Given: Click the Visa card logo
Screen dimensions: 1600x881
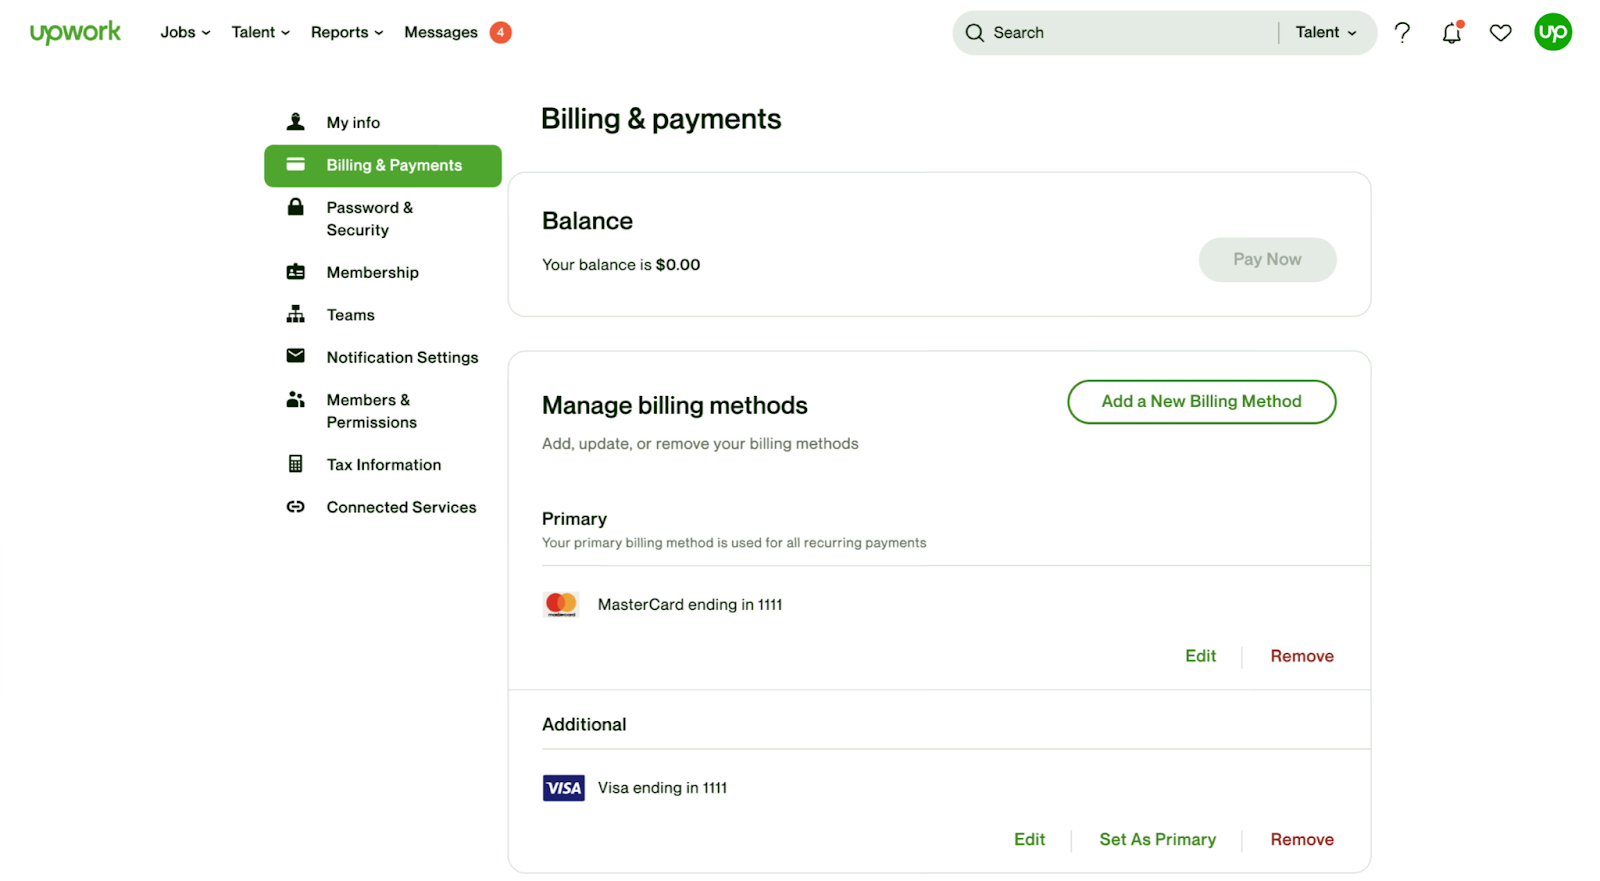Looking at the screenshot, I should (x=563, y=788).
